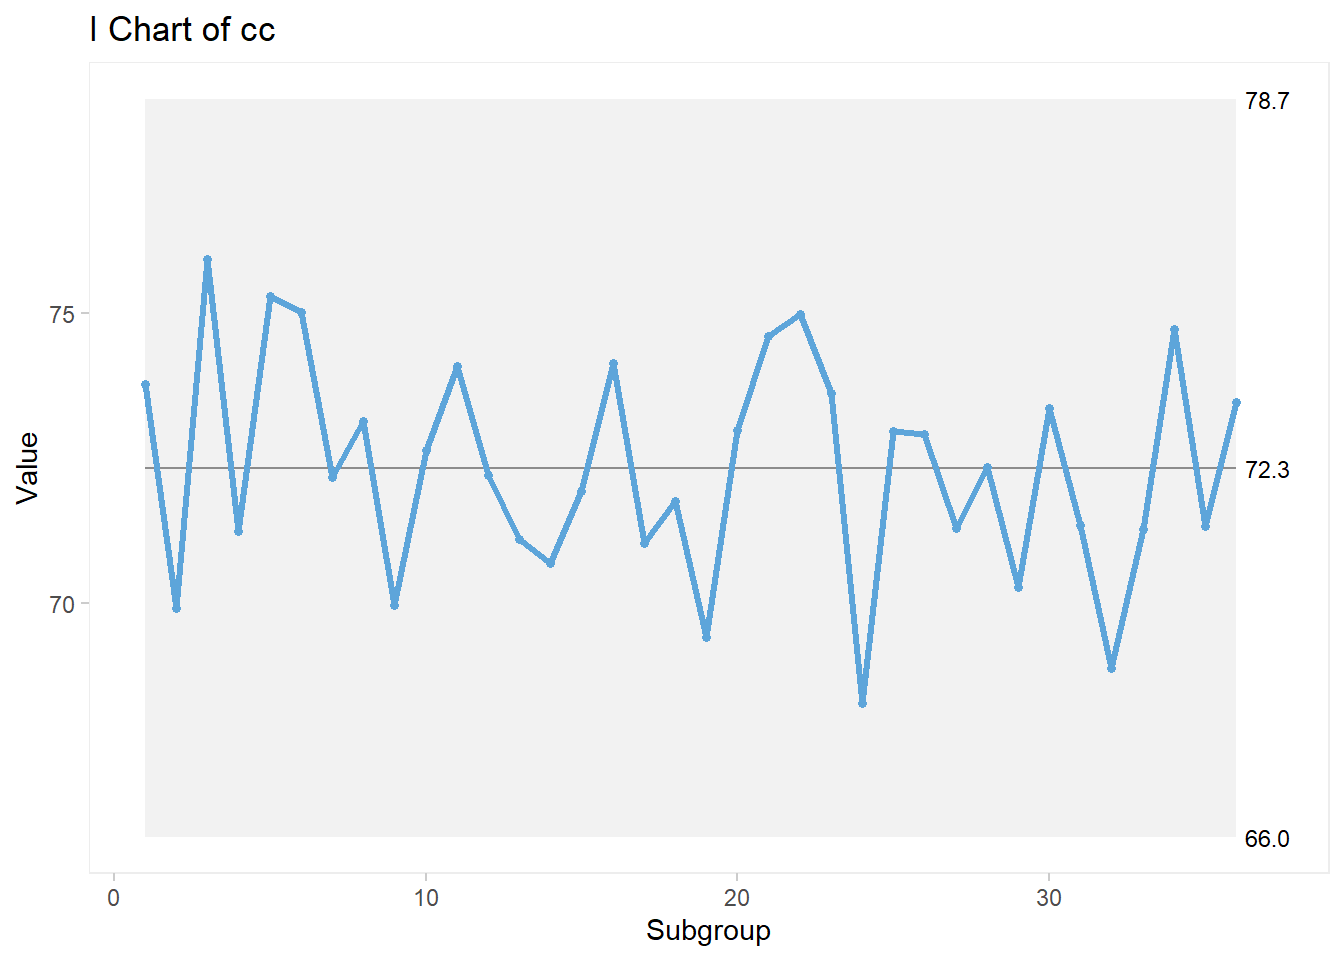Select the lower control limit label 66.0
The image size is (1344, 960).
pos(1266,839)
